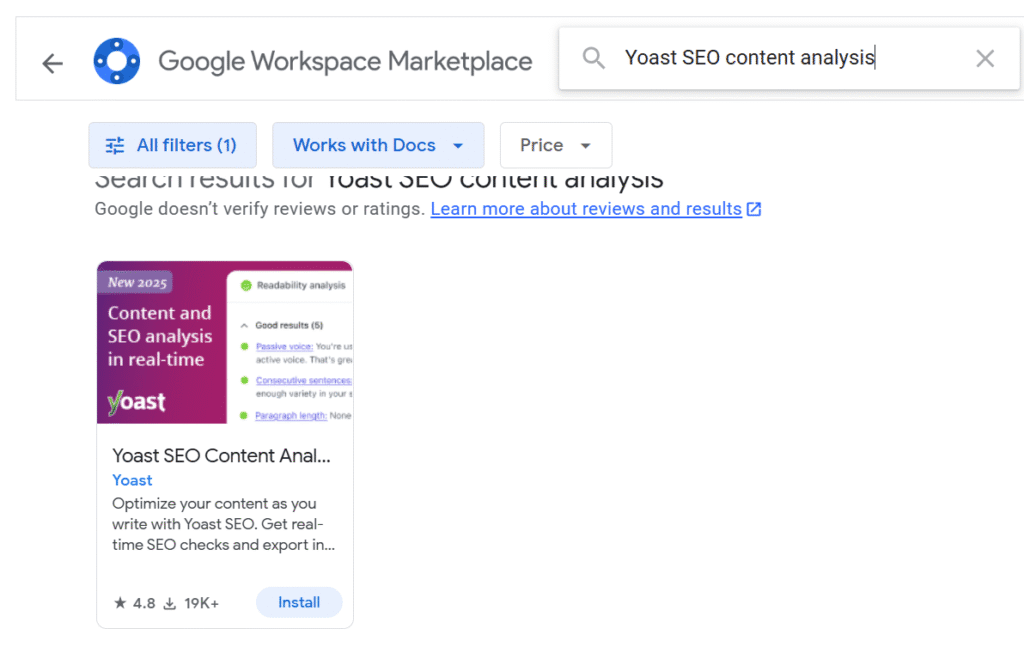The image size is (1024, 647).
Task: Expand the Works with Docs dropdown
Action: 378,145
